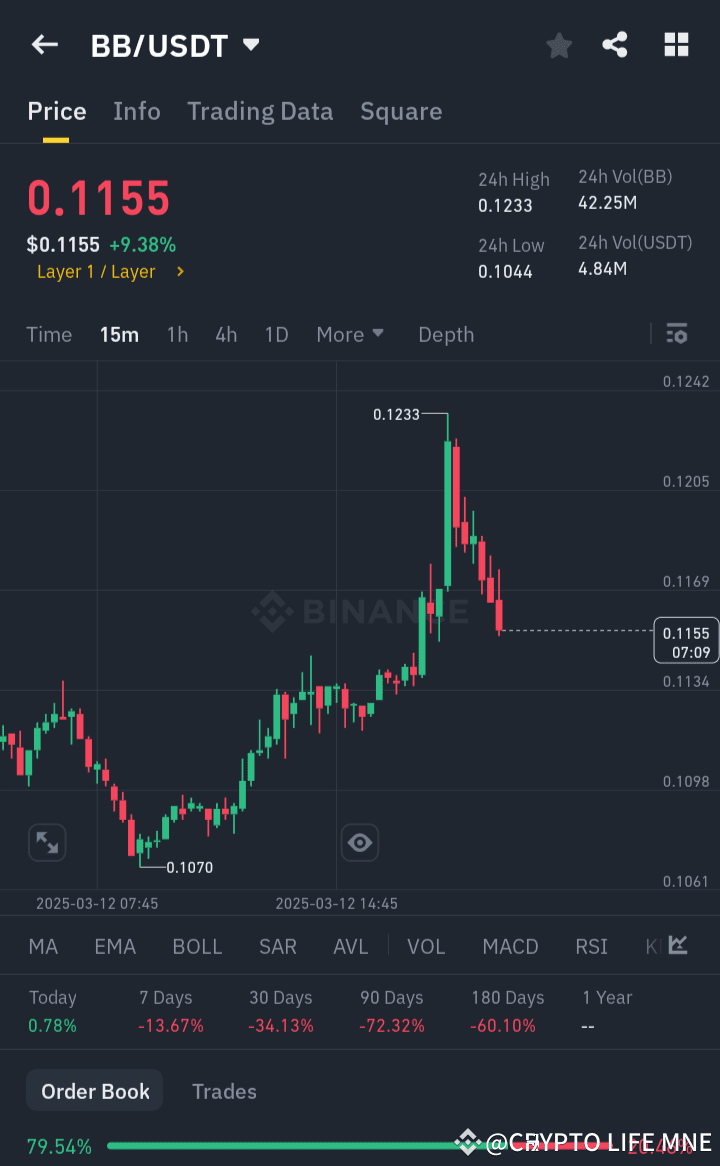Open the Trades tab
Screen dimensions: 720x1166
tap(224, 1091)
